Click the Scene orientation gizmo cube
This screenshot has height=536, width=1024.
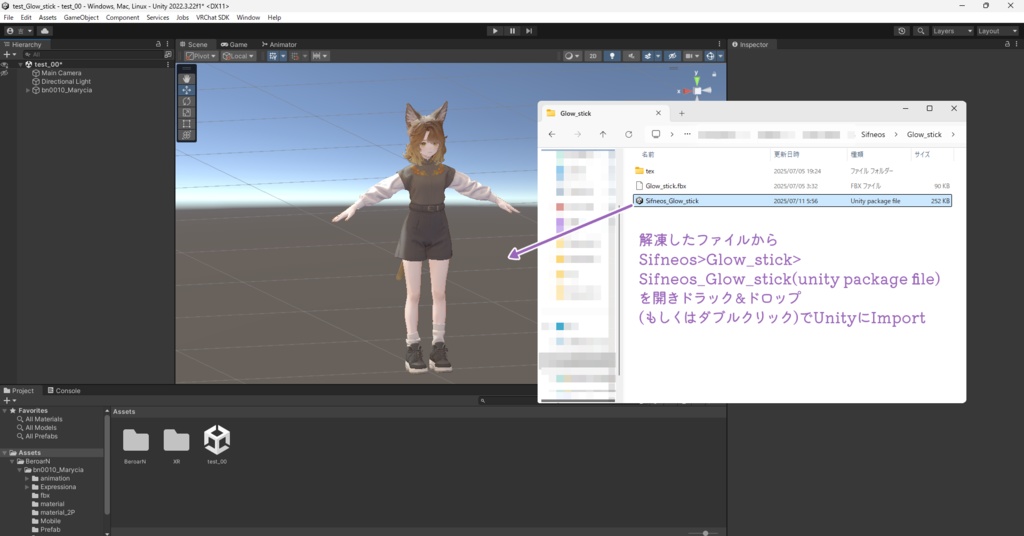[697, 91]
